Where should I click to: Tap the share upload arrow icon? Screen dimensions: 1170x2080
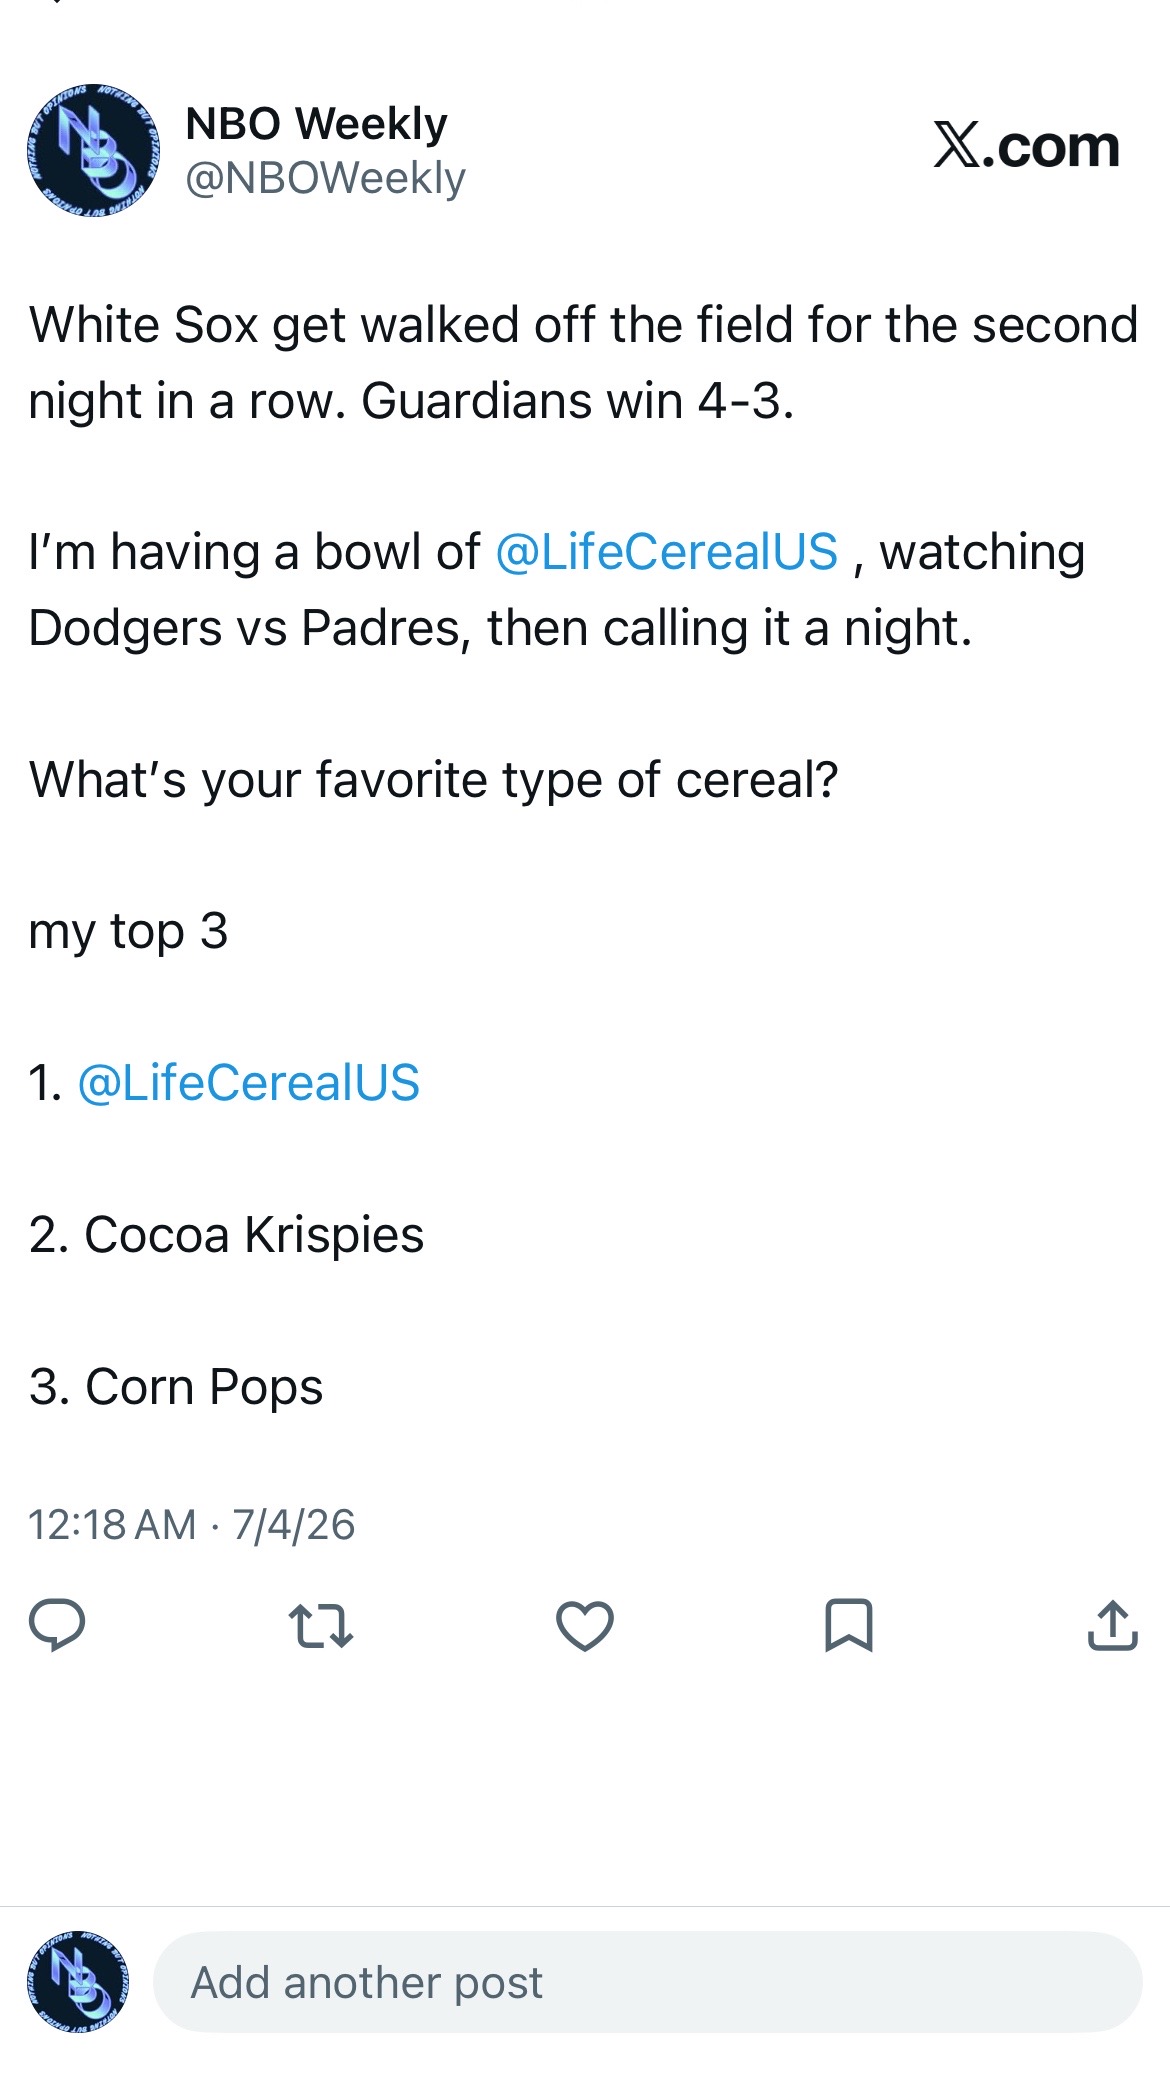tap(1112, 1624)
